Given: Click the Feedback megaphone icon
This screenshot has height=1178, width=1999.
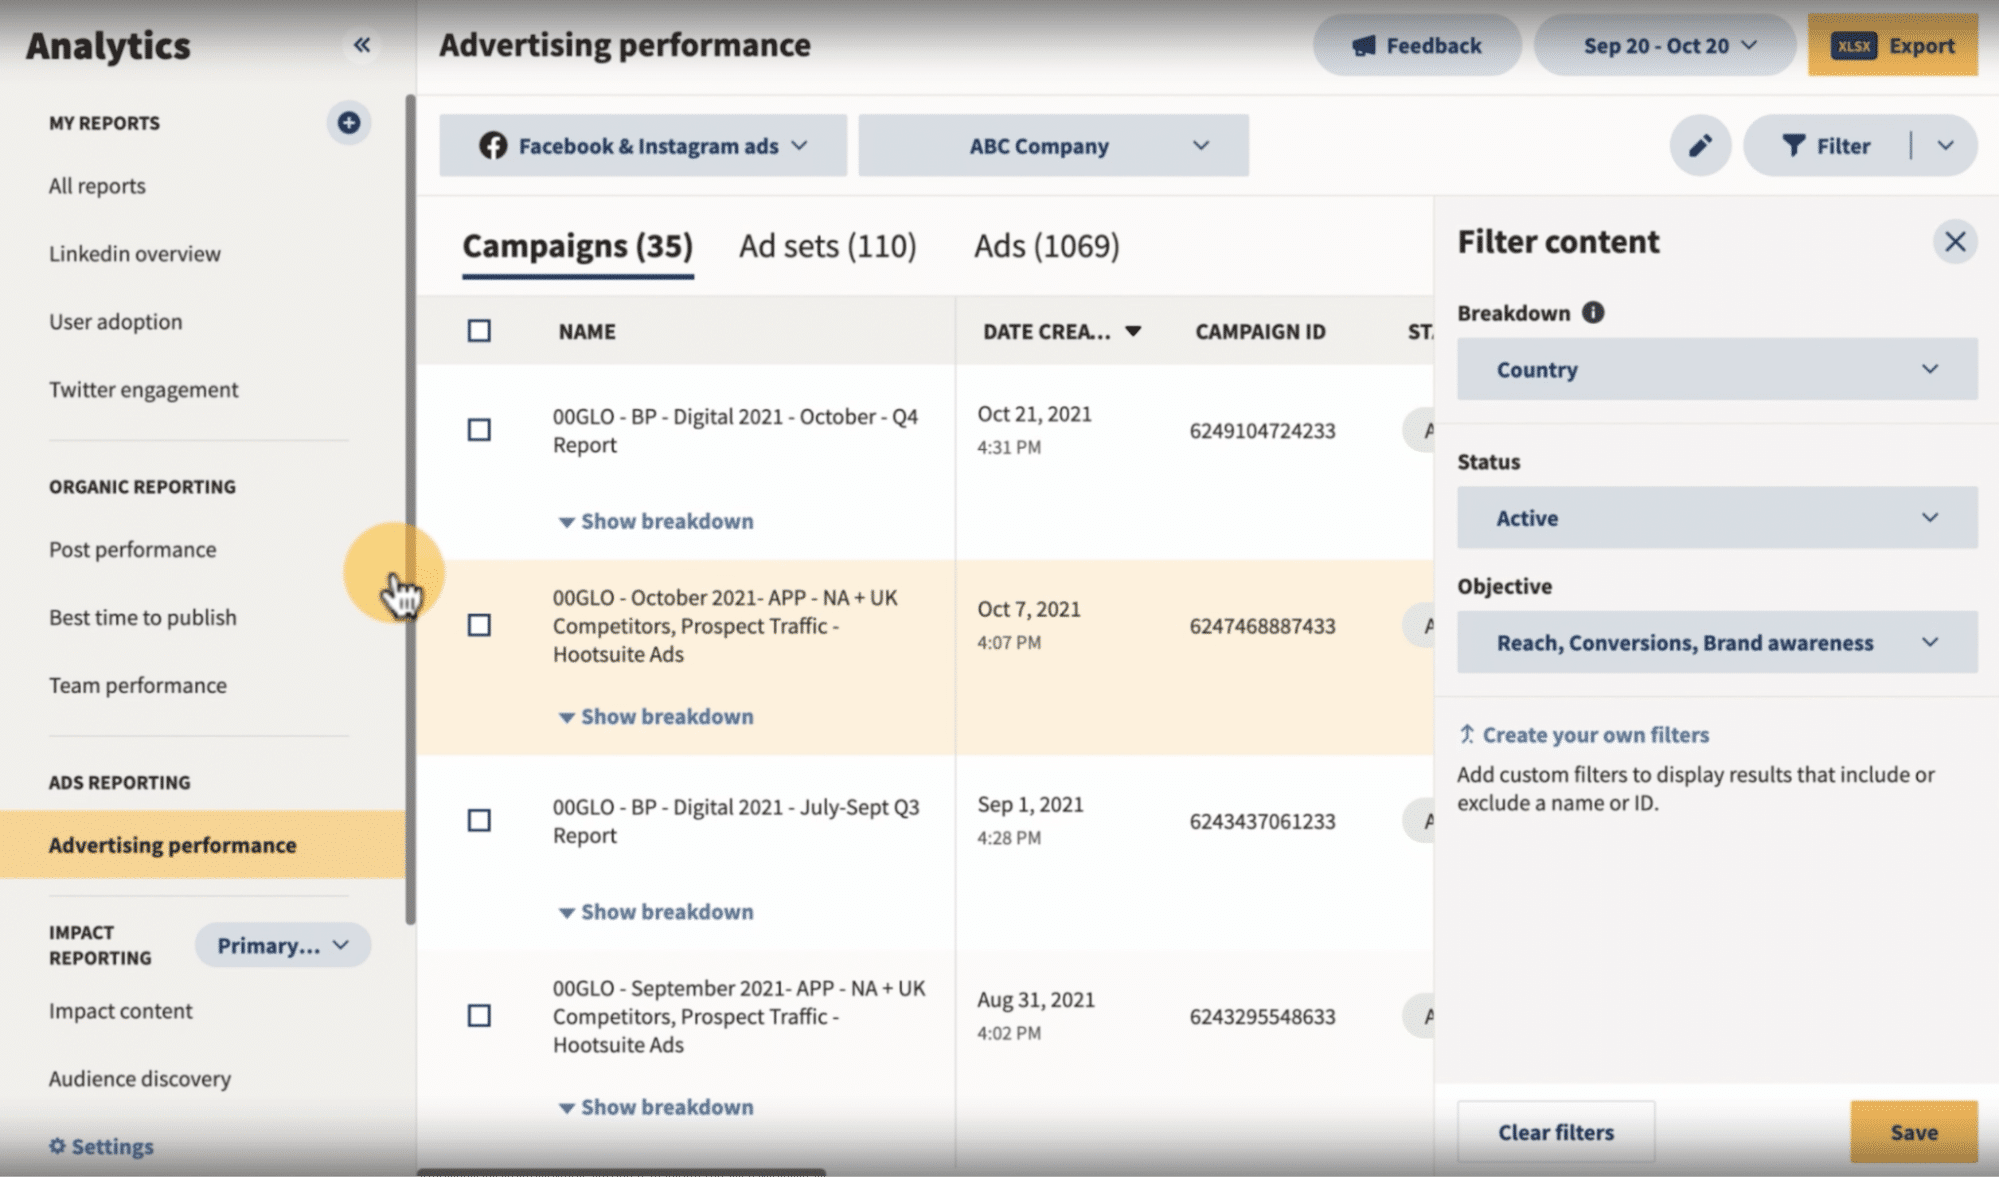Looking at the screenshot, I should (x=1365, y=45).
